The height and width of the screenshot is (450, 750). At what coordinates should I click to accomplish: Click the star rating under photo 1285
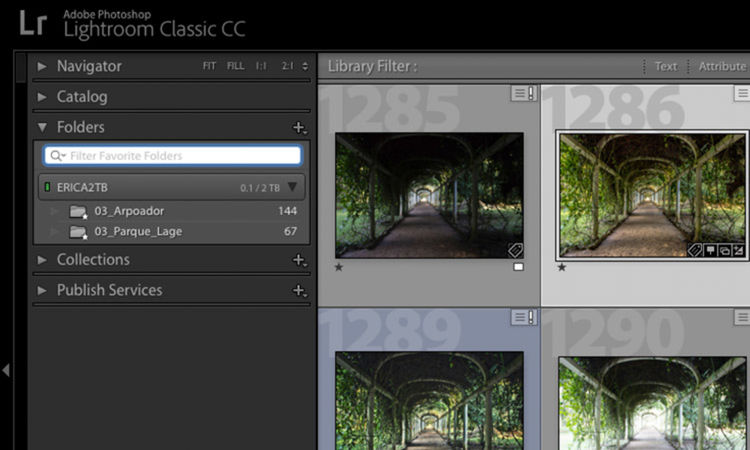(339, 267)
